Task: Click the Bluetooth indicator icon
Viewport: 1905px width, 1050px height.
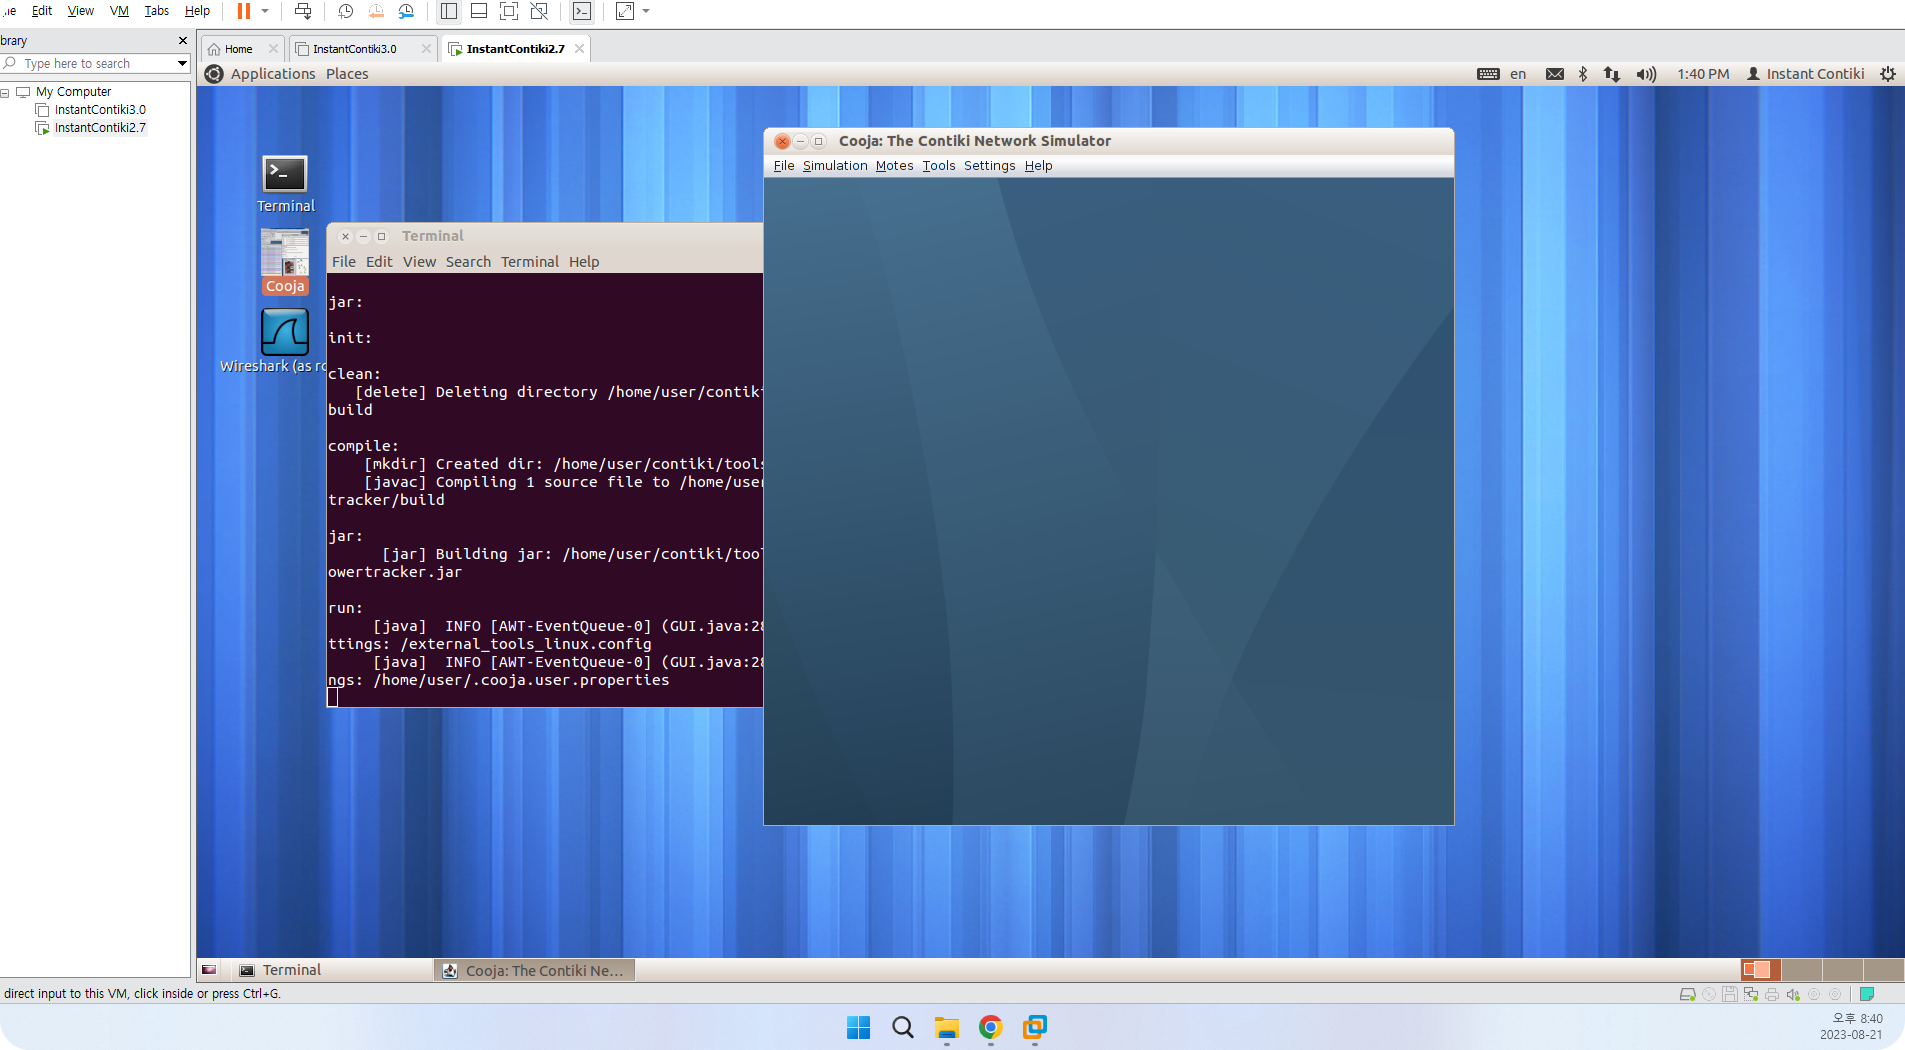Action: [1583, 74]
